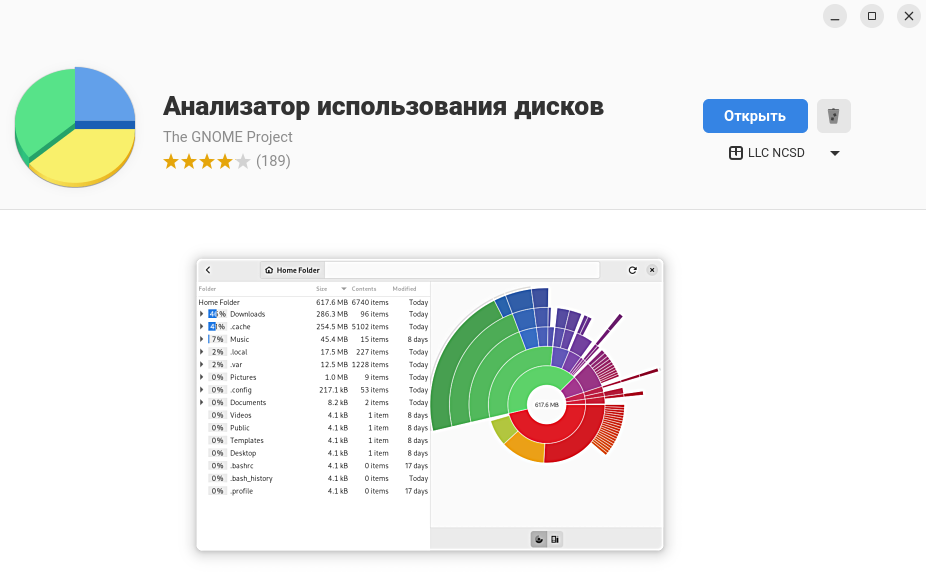Minimize the software window
Screen dimensions: 926x582
[835, 16]
